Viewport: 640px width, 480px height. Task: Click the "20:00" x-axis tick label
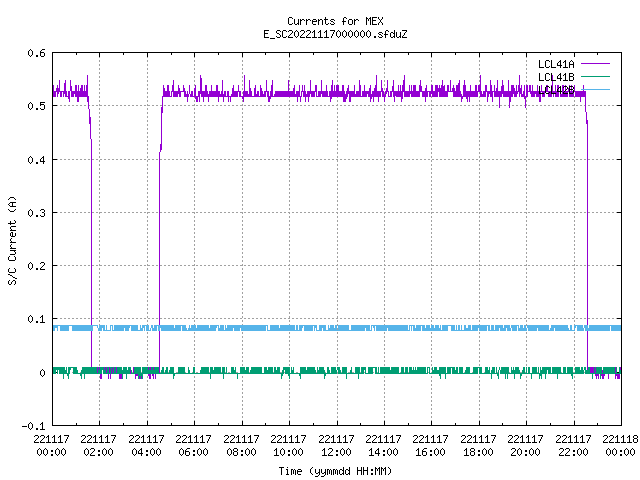click(526, 452)
